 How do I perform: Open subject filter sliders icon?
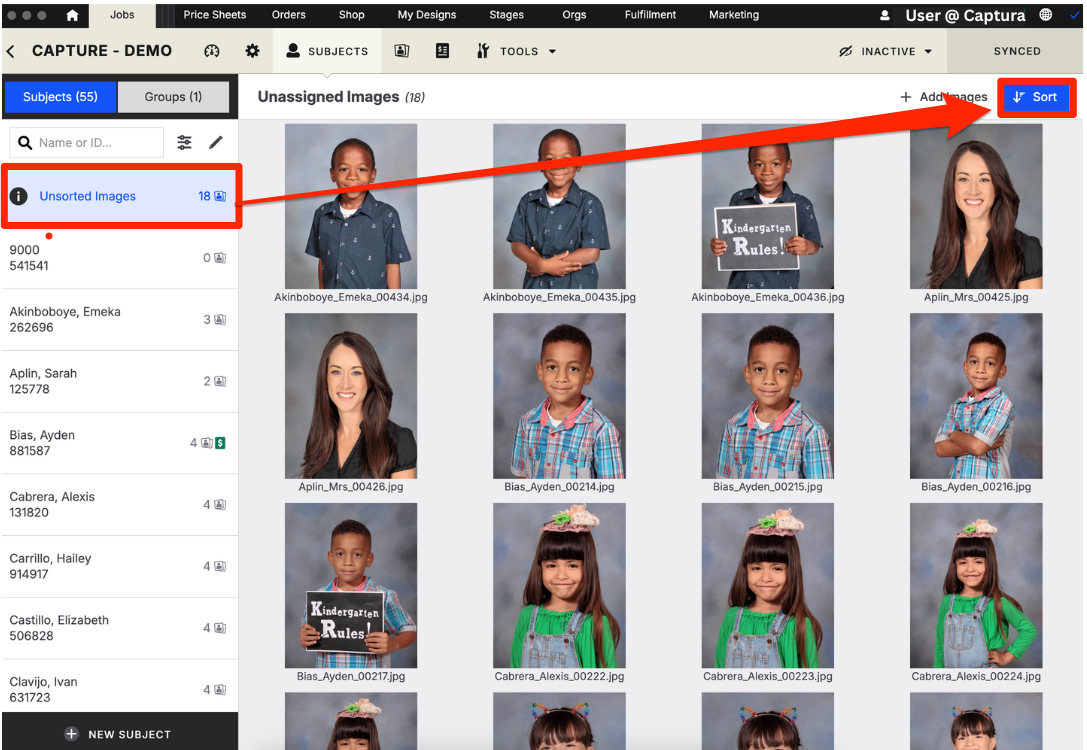[184, 143]
